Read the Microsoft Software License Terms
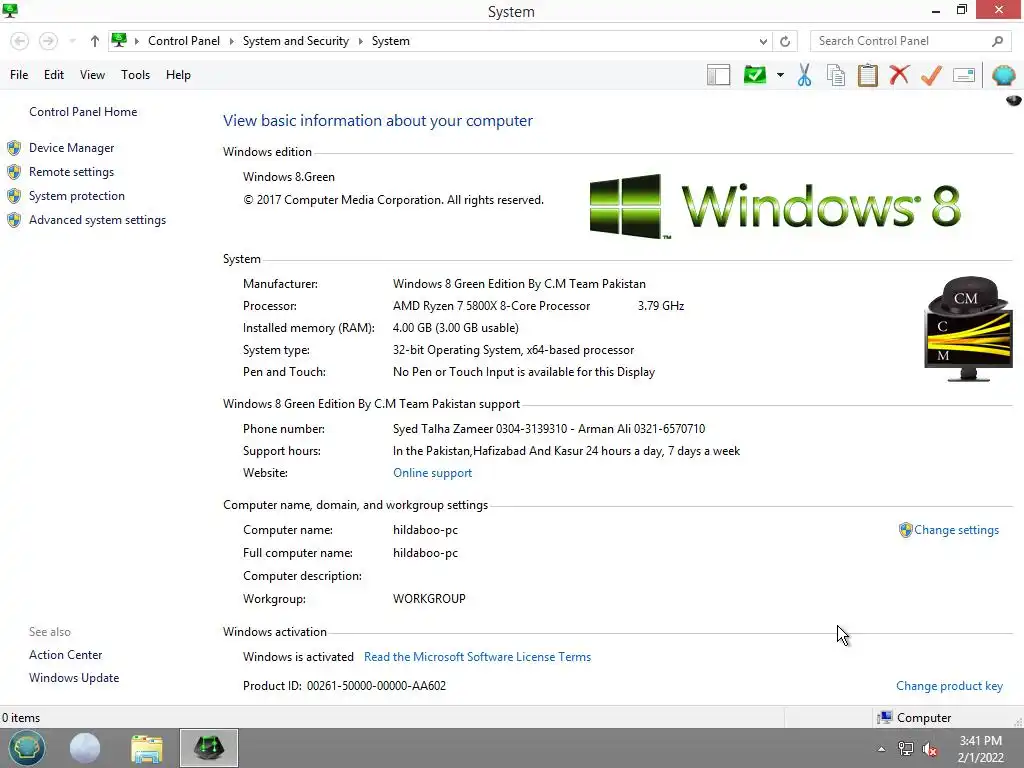1024x768 pixels. (x=477, y=657)
